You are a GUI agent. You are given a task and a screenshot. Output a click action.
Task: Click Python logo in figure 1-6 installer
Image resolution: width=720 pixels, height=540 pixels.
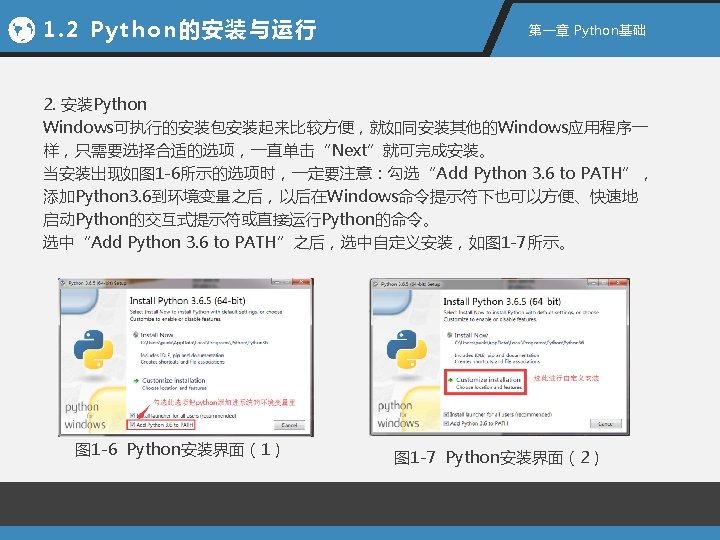click(93, 349)
